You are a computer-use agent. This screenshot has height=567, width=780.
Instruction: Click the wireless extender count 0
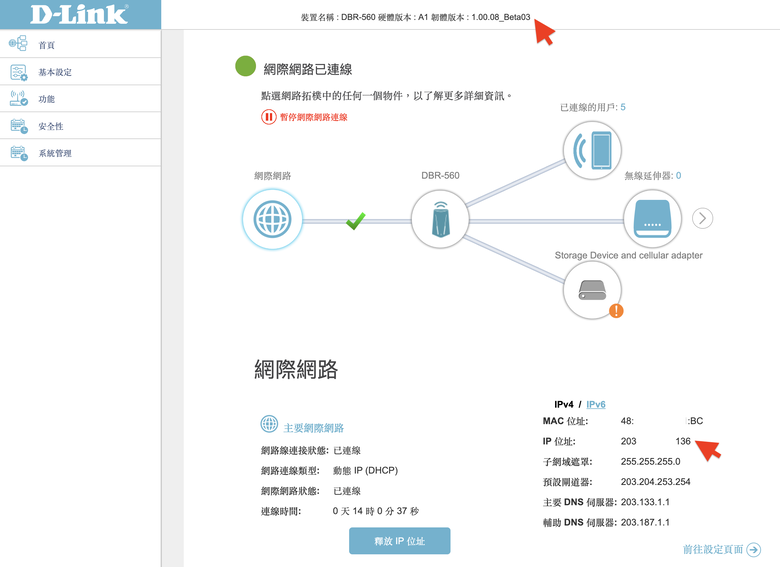pyautogui.click(x=679, y=176)
